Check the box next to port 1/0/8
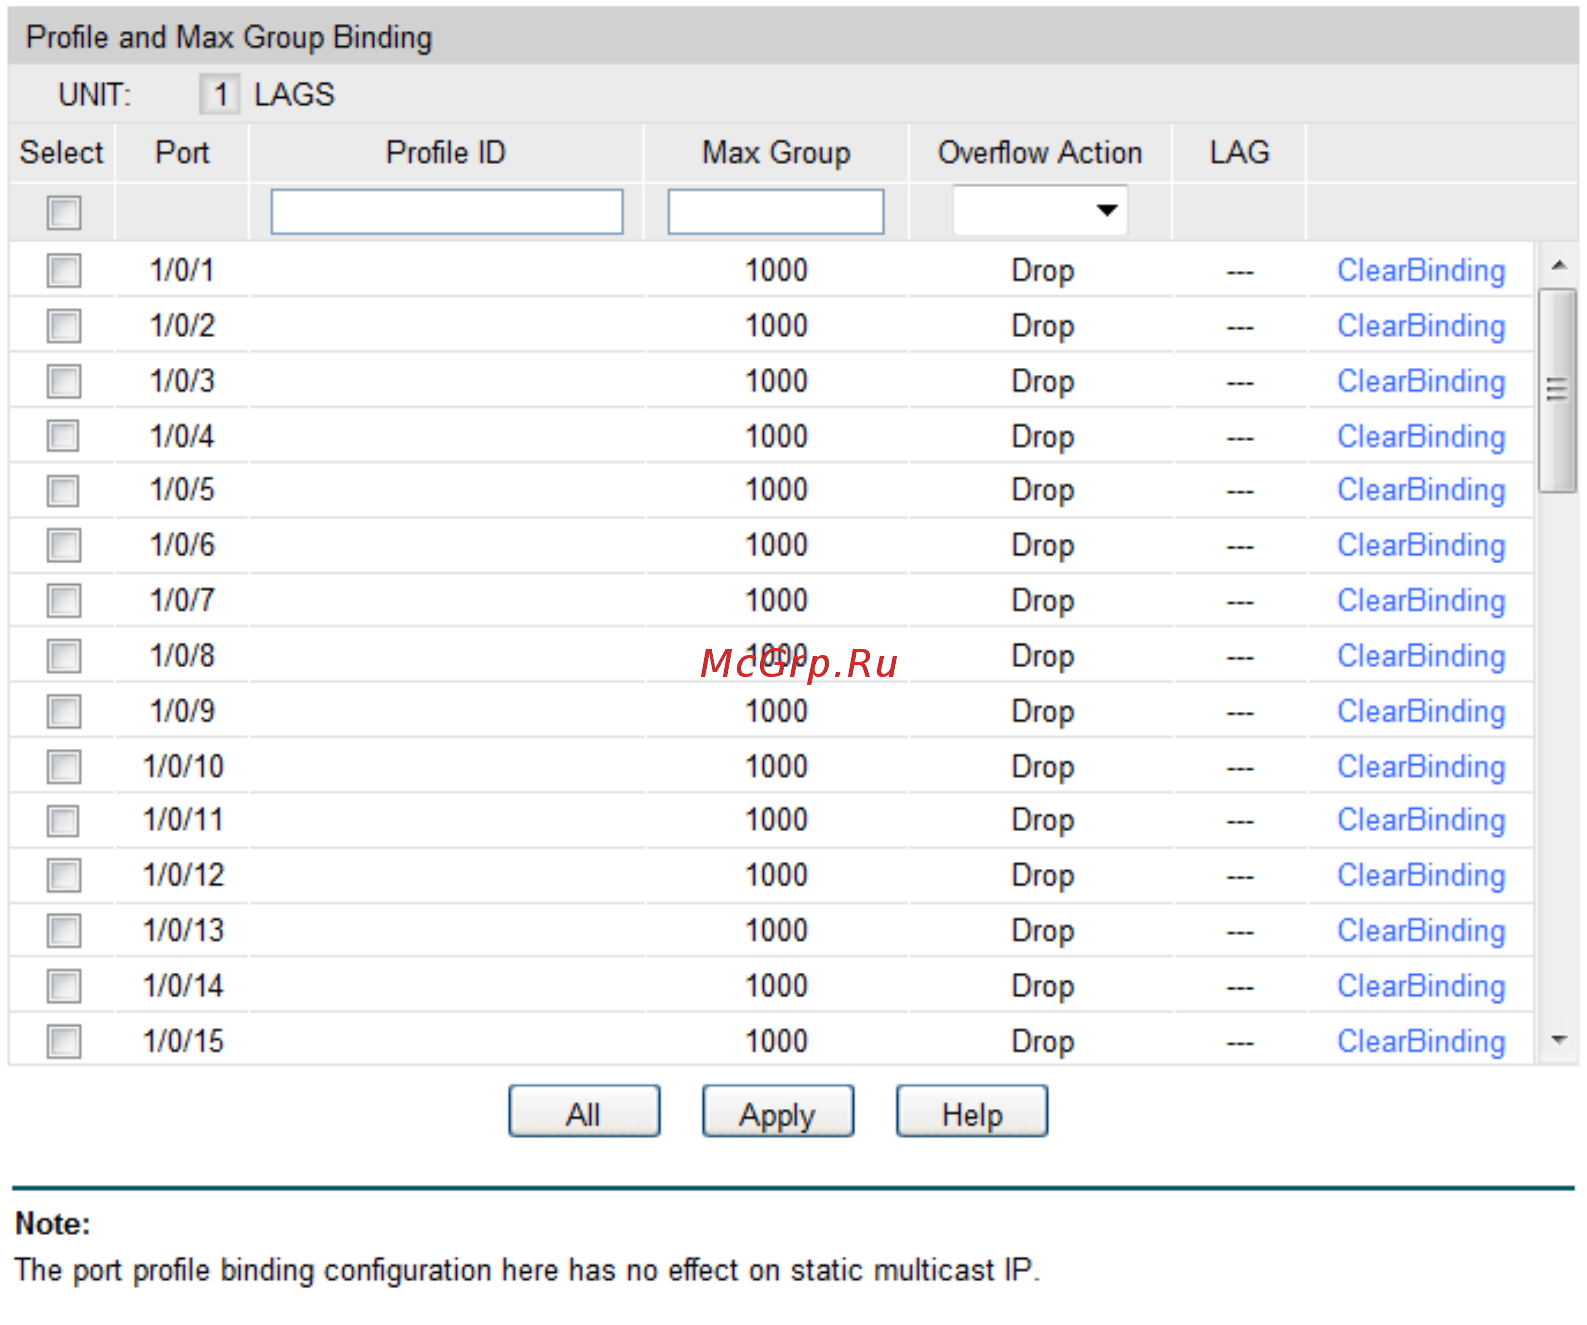 click(x=64, y=656)
